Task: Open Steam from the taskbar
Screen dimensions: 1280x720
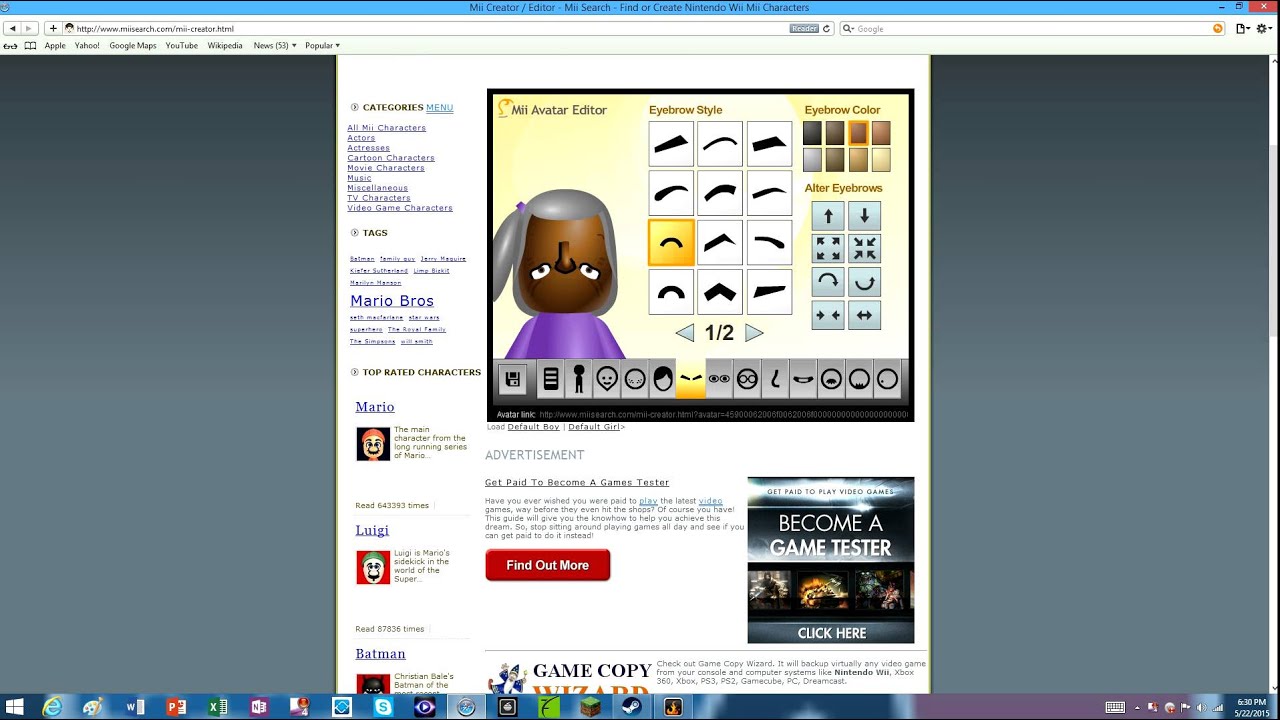Action: (632, 707)
